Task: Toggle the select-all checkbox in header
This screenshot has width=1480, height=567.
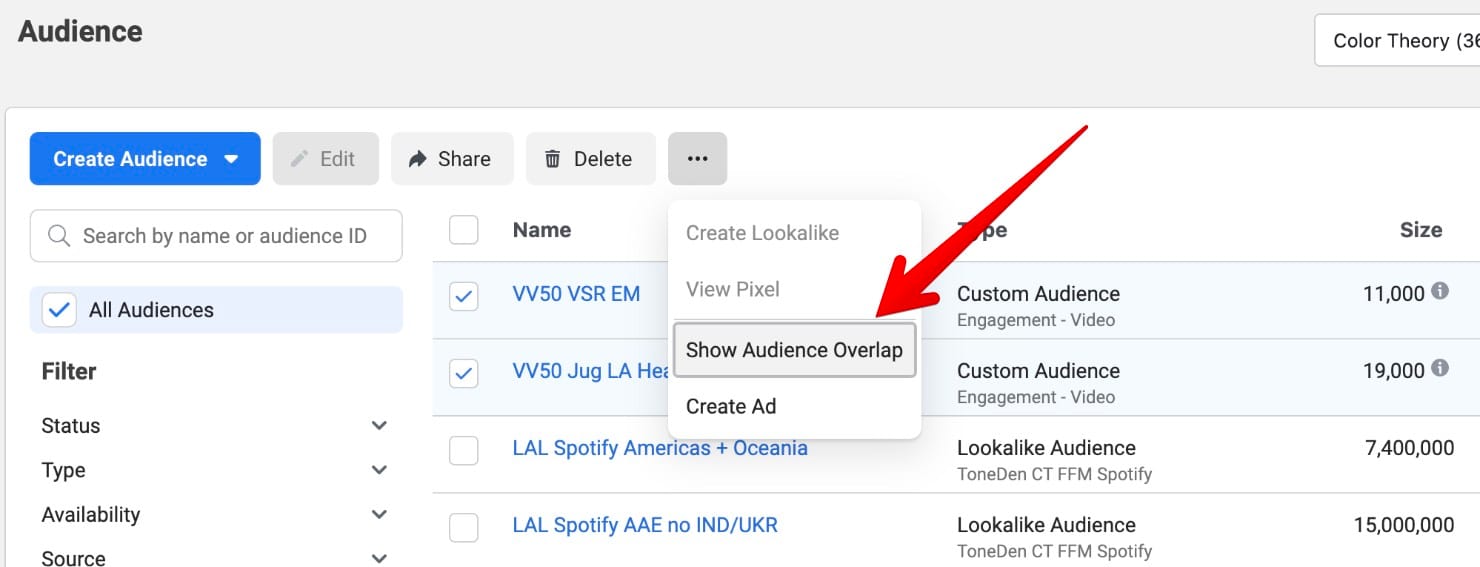Action: click(x=464, y=231)
